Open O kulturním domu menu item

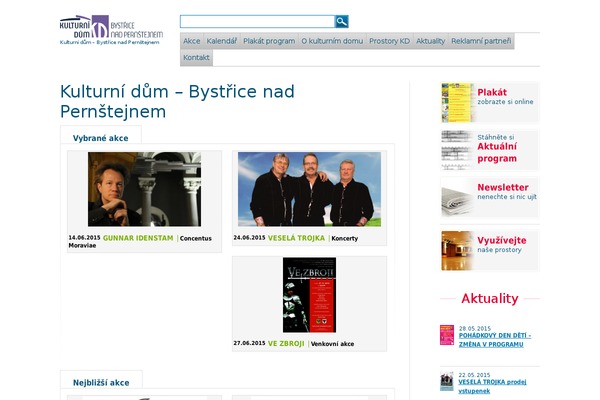click(x=332, y=41)
